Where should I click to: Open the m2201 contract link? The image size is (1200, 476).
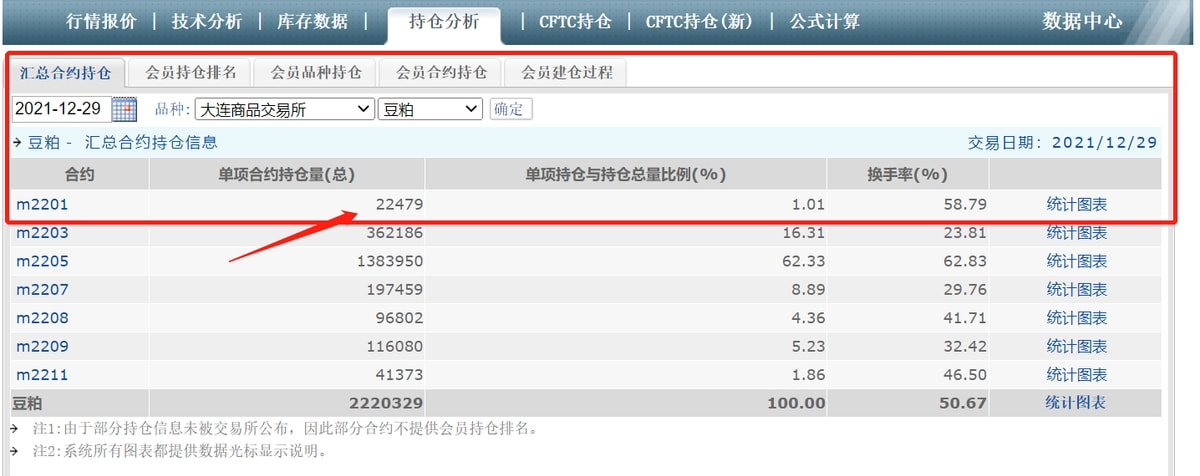42,204
